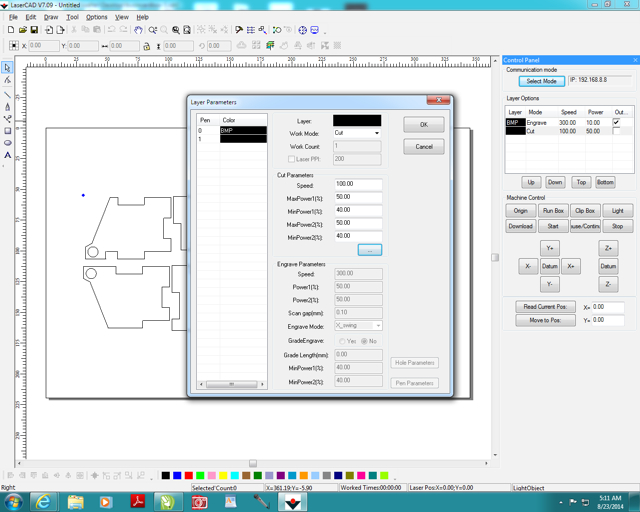640x512 pixels.
Task: Open the Draw menu
Action: tap(51, 17)
